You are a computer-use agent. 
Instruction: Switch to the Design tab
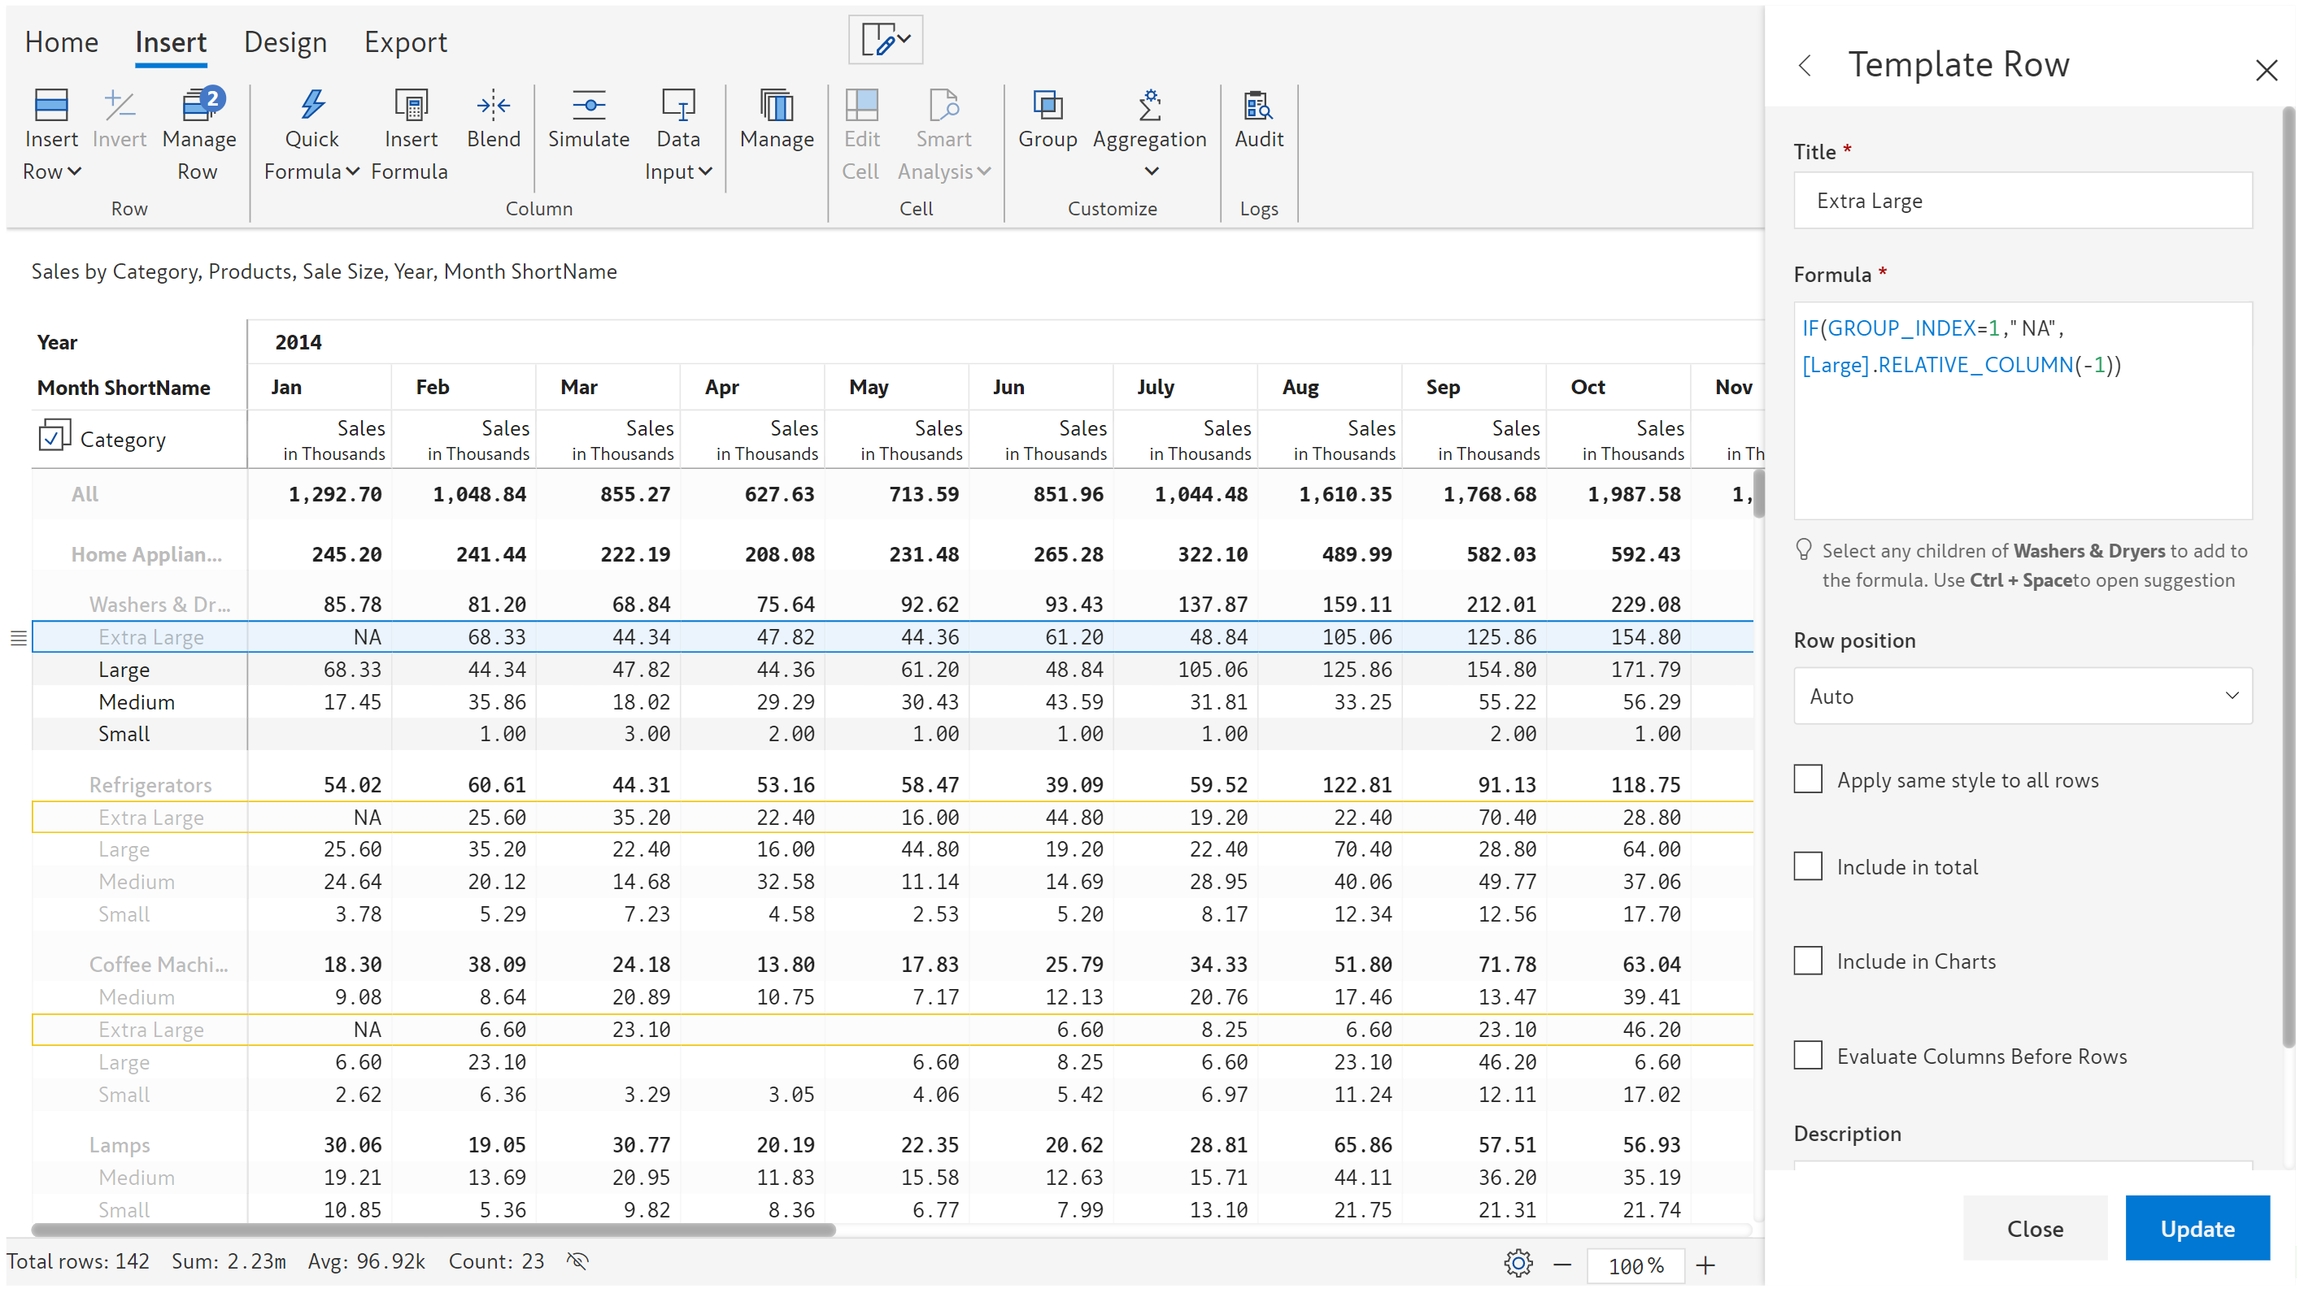coord(285,42)
